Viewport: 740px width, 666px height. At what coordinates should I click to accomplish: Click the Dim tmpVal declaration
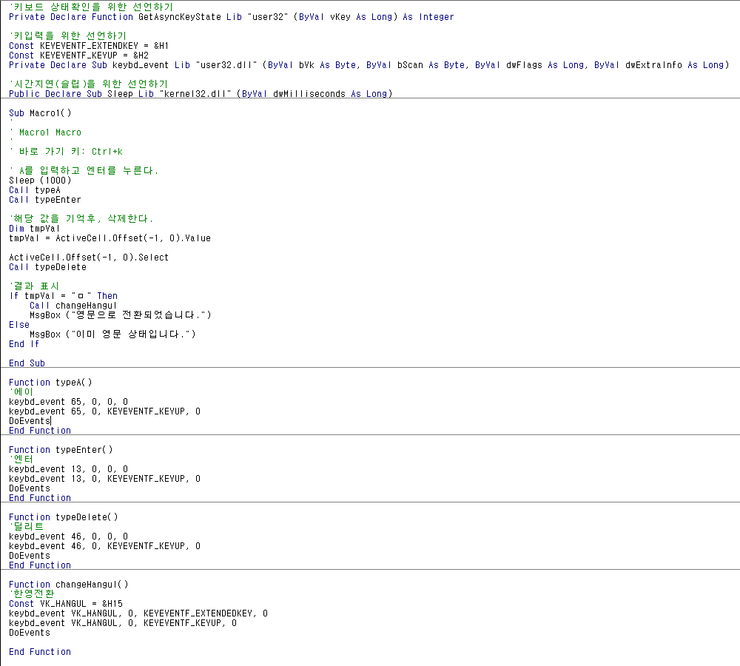pyautogui.click(x=35, y=228)
